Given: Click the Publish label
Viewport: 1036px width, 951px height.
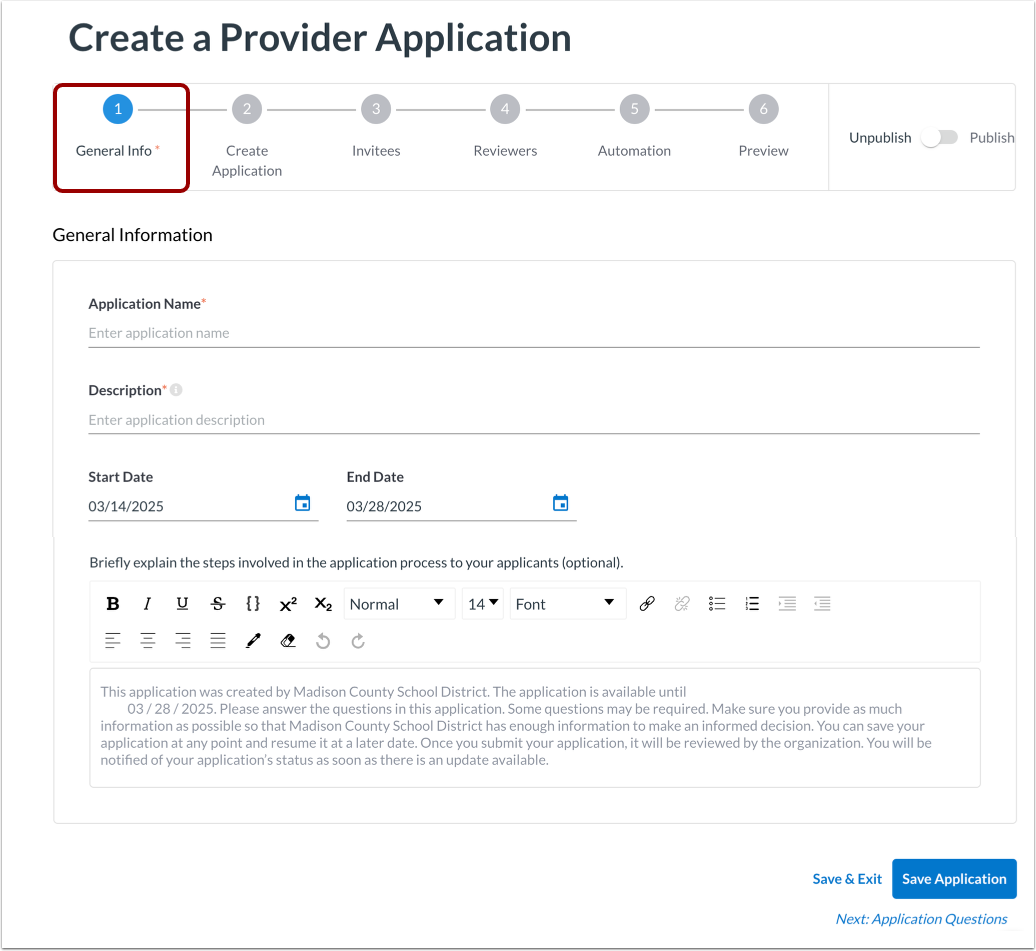Looking at the screenshot, I should click(x=992, y=137).
